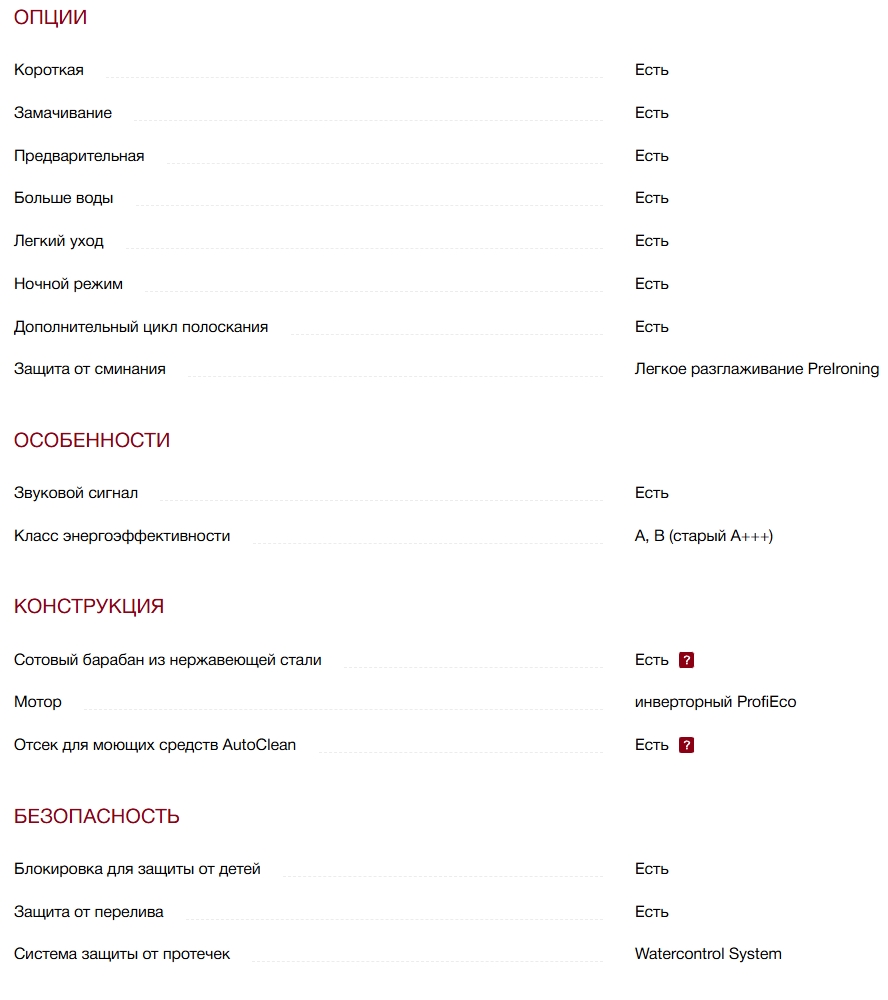Click the КОНСТРУКЦИЯ section heading
The height and width of the screenshot is (1000, 888).
[x=89, y=607]
